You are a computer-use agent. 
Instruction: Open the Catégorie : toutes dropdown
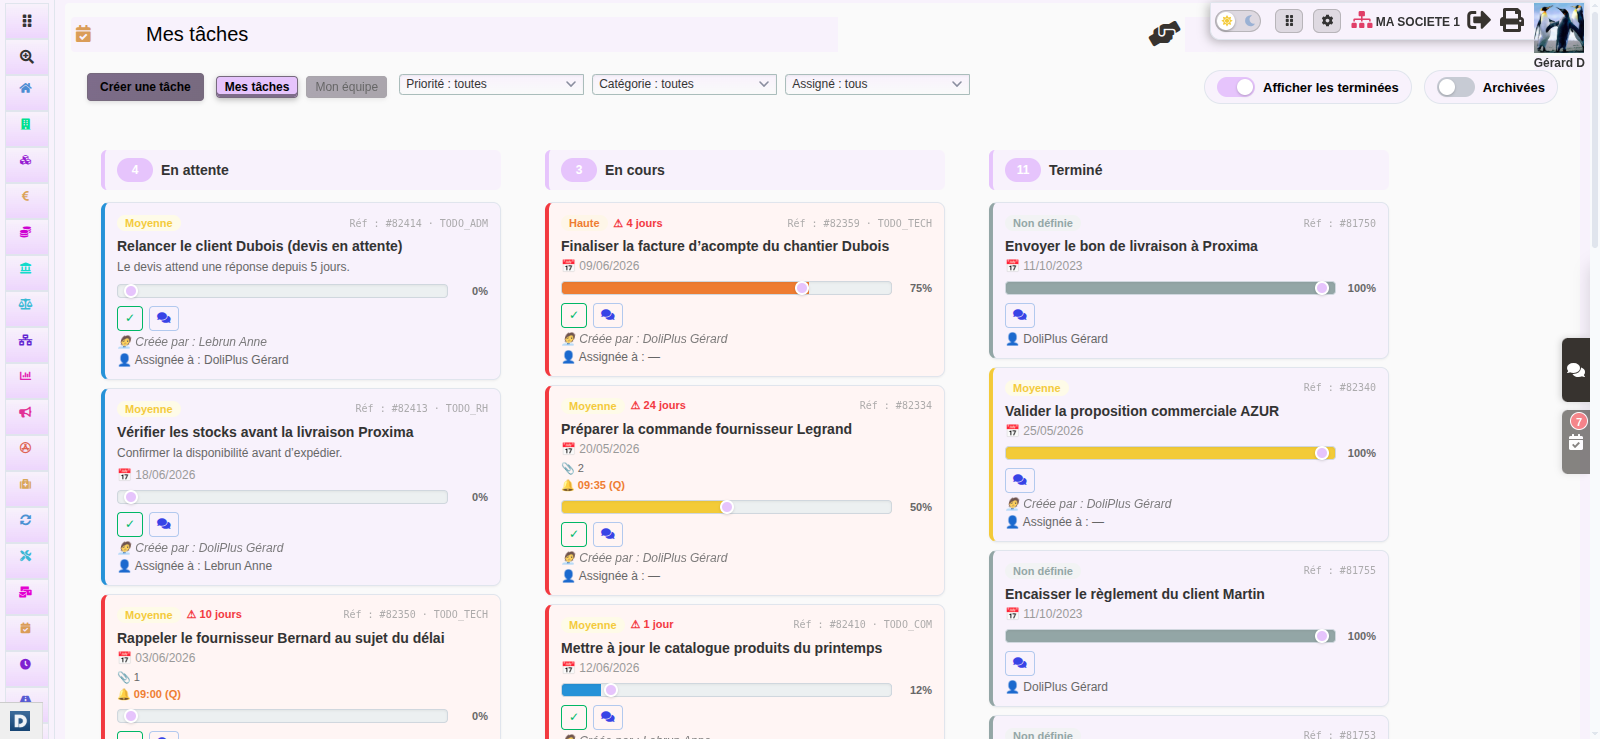click(x=684, y=84)
